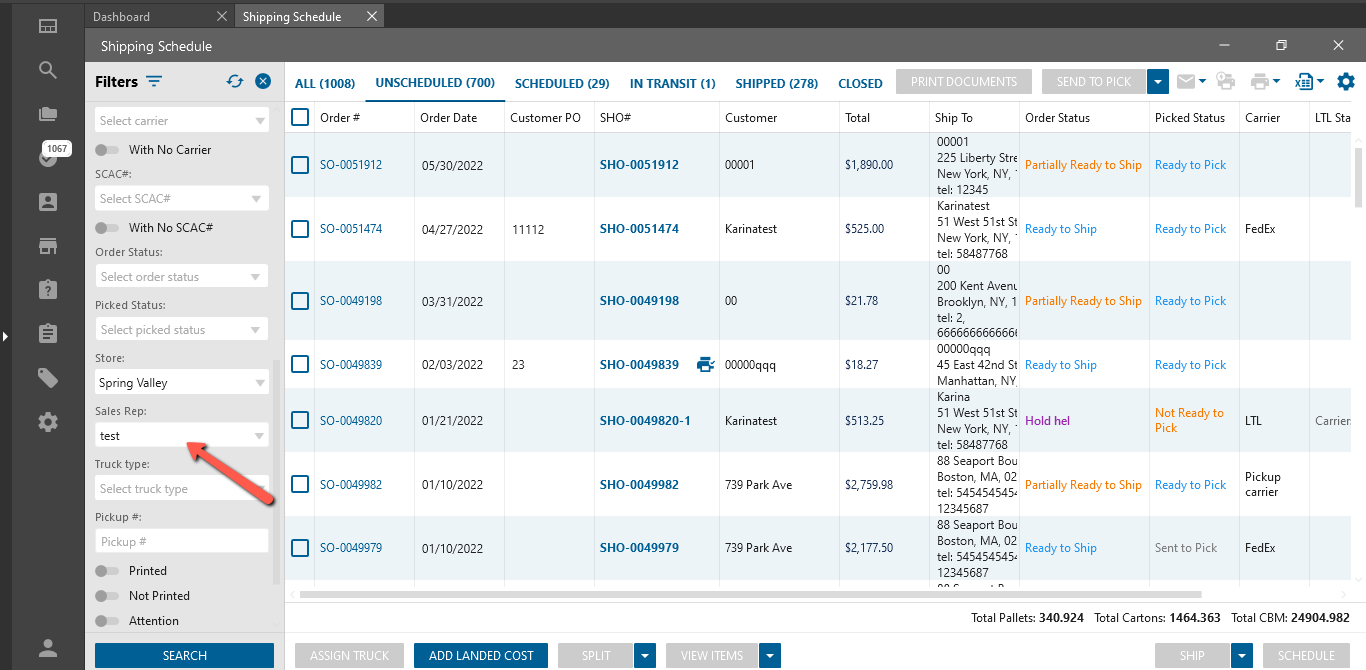Click the email envelope icon in the toolbar
This screenshot has height=670, width=1366.
pos(1186,81)
